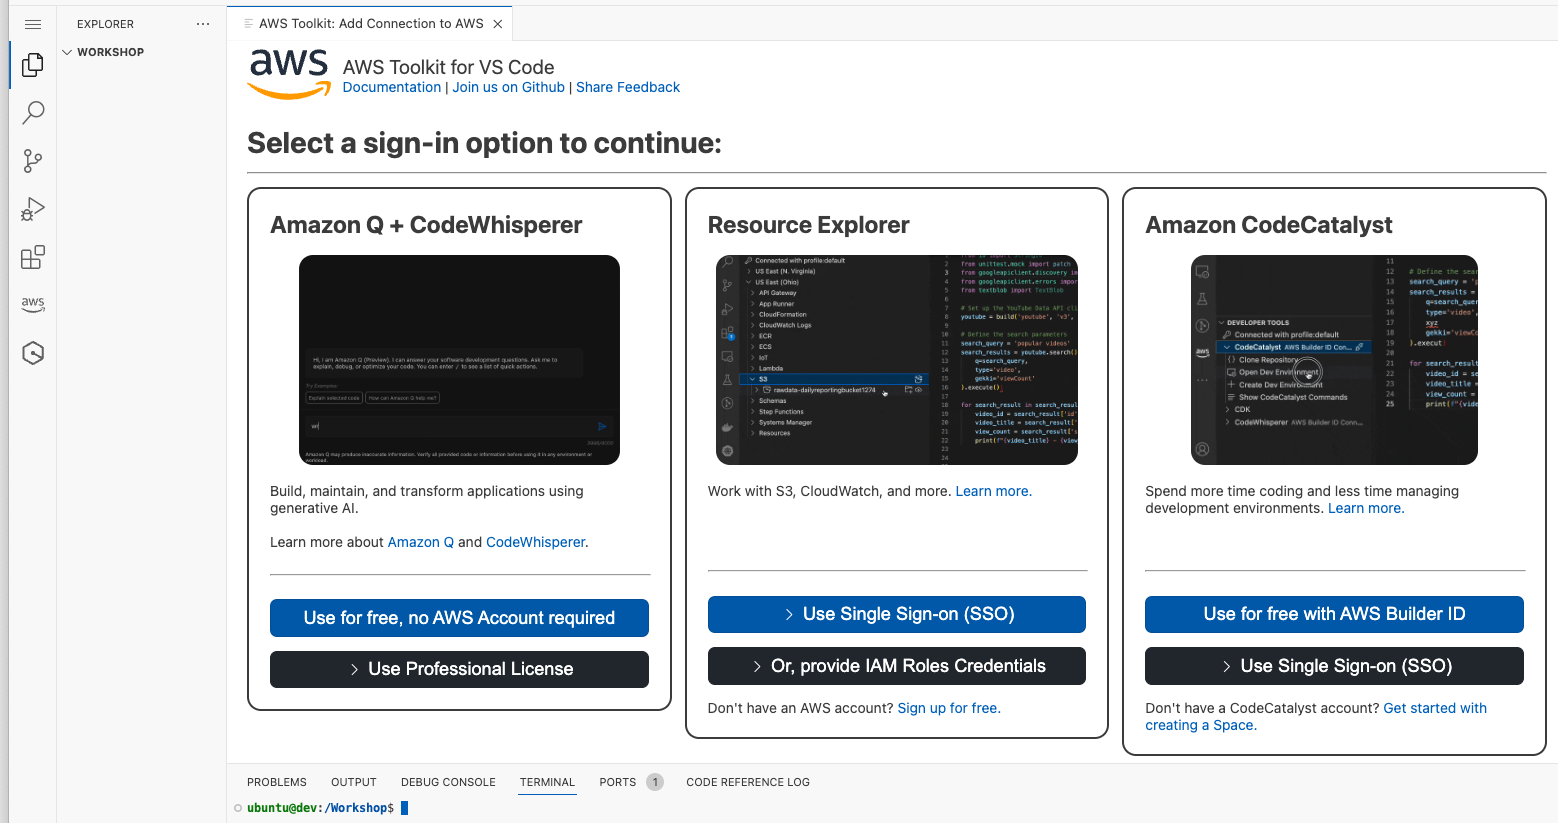Click the Amazon Q chat preview image
The height and width of the screenshot is (823, 1558).
[x=459, y=360]
